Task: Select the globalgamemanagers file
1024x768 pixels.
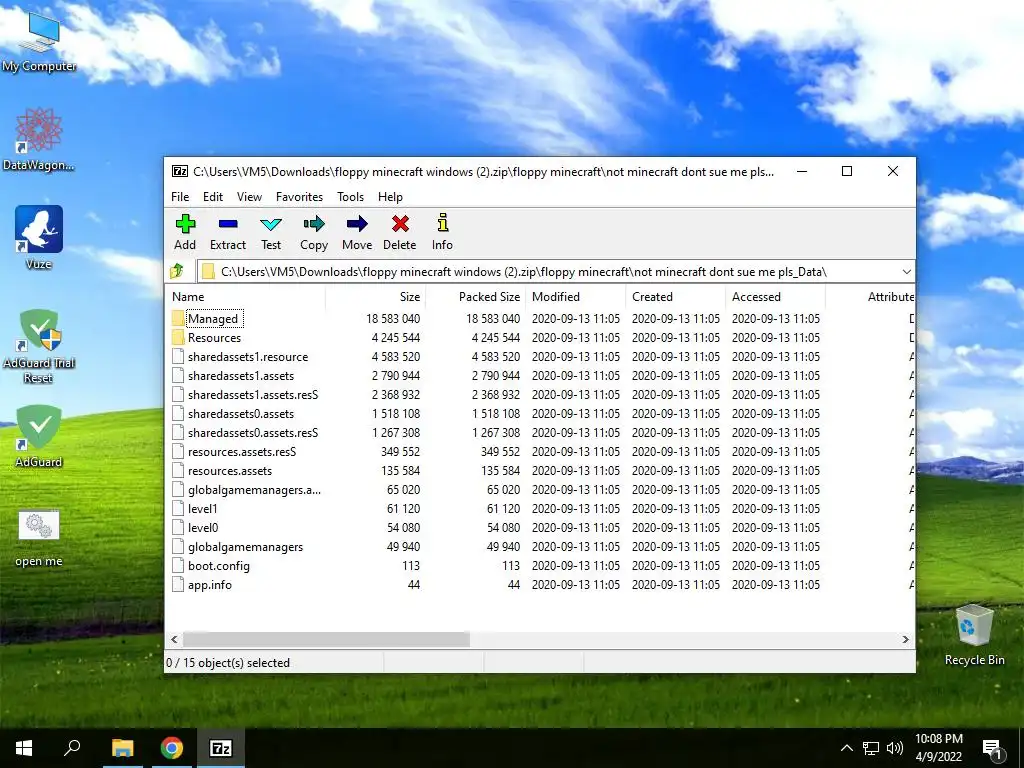Action: (245, 547)
